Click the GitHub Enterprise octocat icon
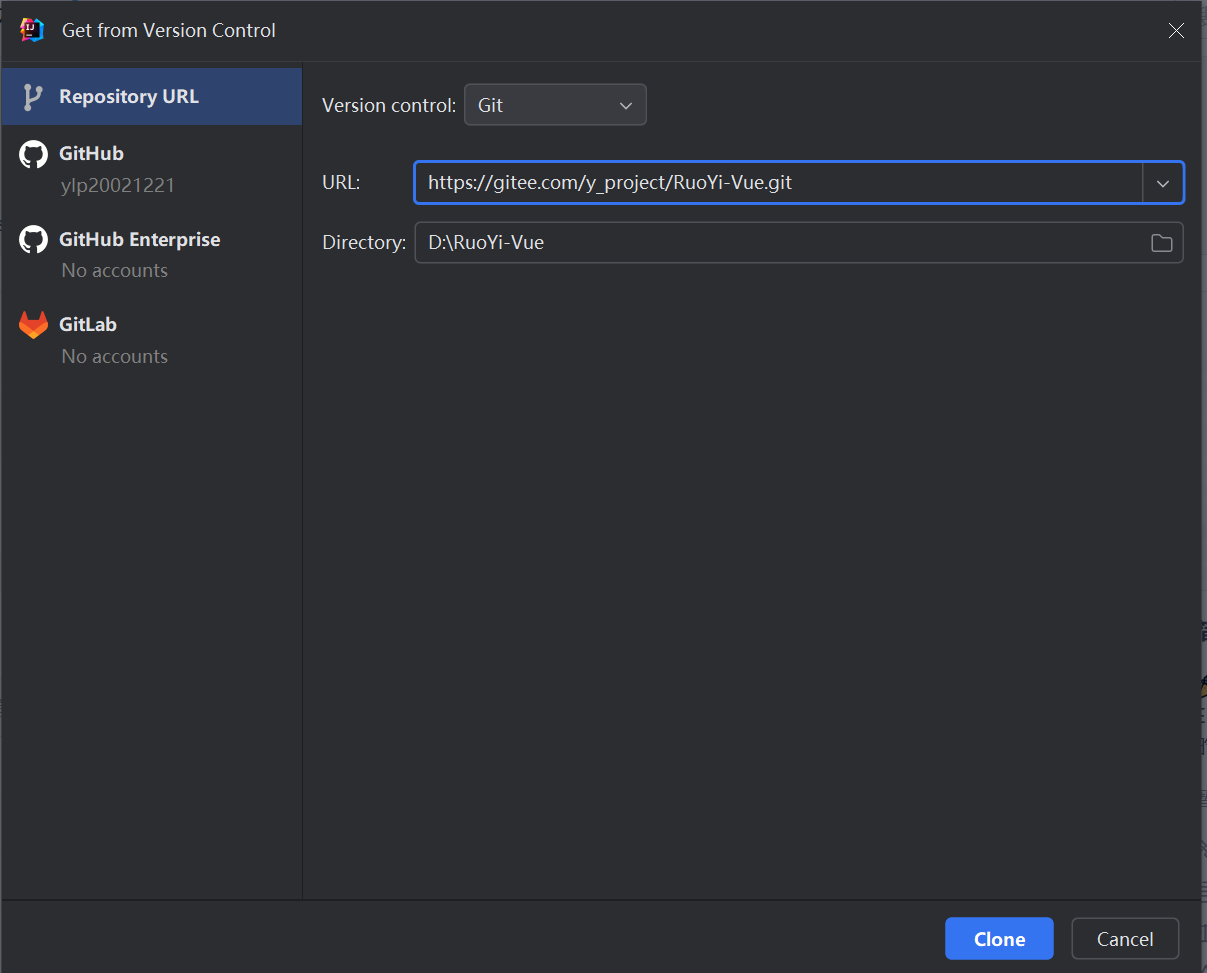This screenshot has height=973, width=1207. pyautogui.click(x=33, y=240)
